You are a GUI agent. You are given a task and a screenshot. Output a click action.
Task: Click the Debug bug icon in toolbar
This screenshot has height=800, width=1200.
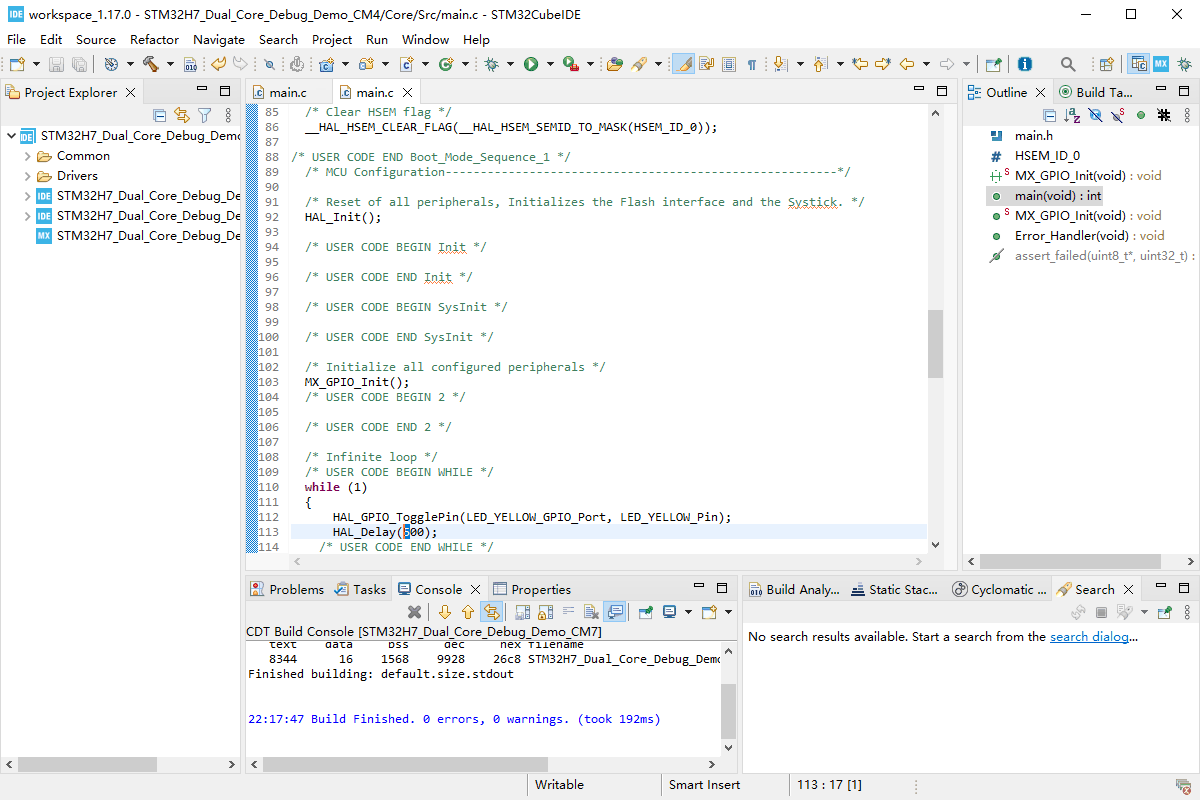click(491, 64)
